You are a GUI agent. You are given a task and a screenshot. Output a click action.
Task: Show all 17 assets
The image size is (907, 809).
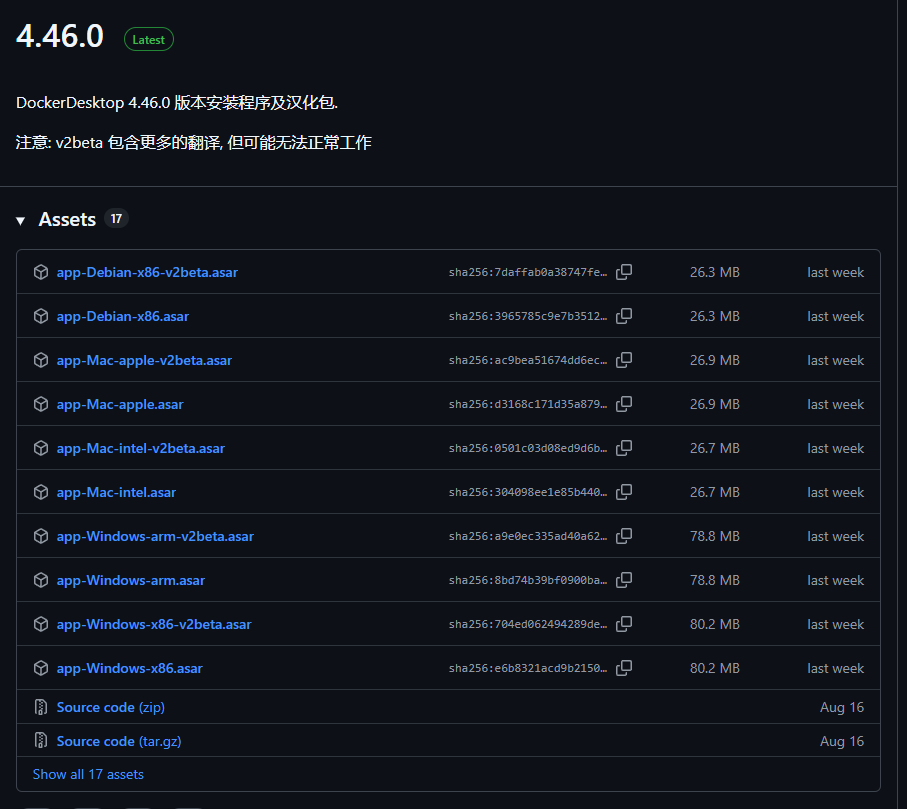pos(88,774)
